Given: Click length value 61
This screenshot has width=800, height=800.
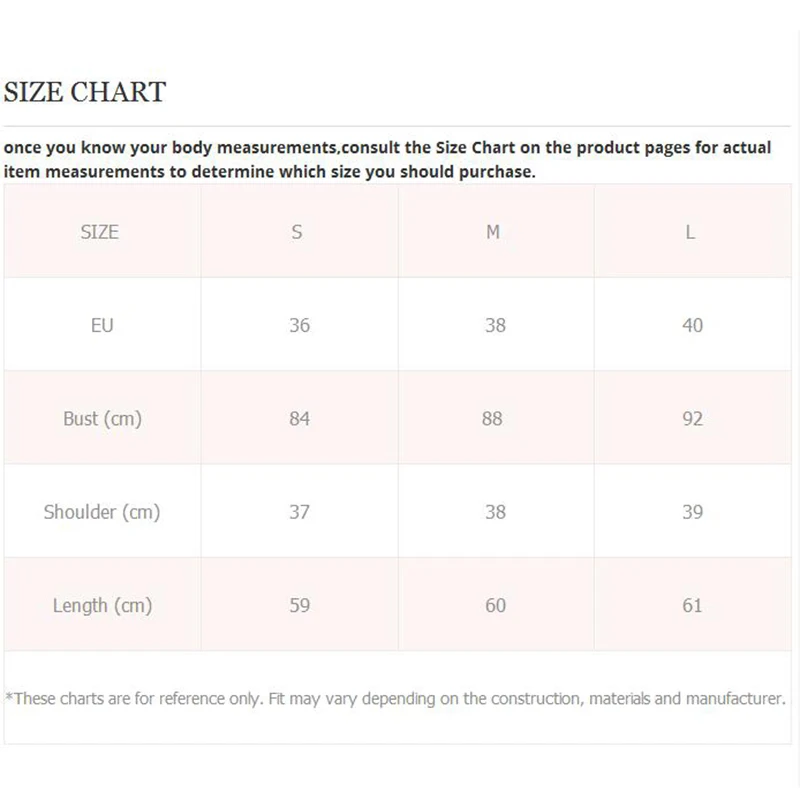Looking at the screenshot, I should pyautogui.click(x=692, y=605).
